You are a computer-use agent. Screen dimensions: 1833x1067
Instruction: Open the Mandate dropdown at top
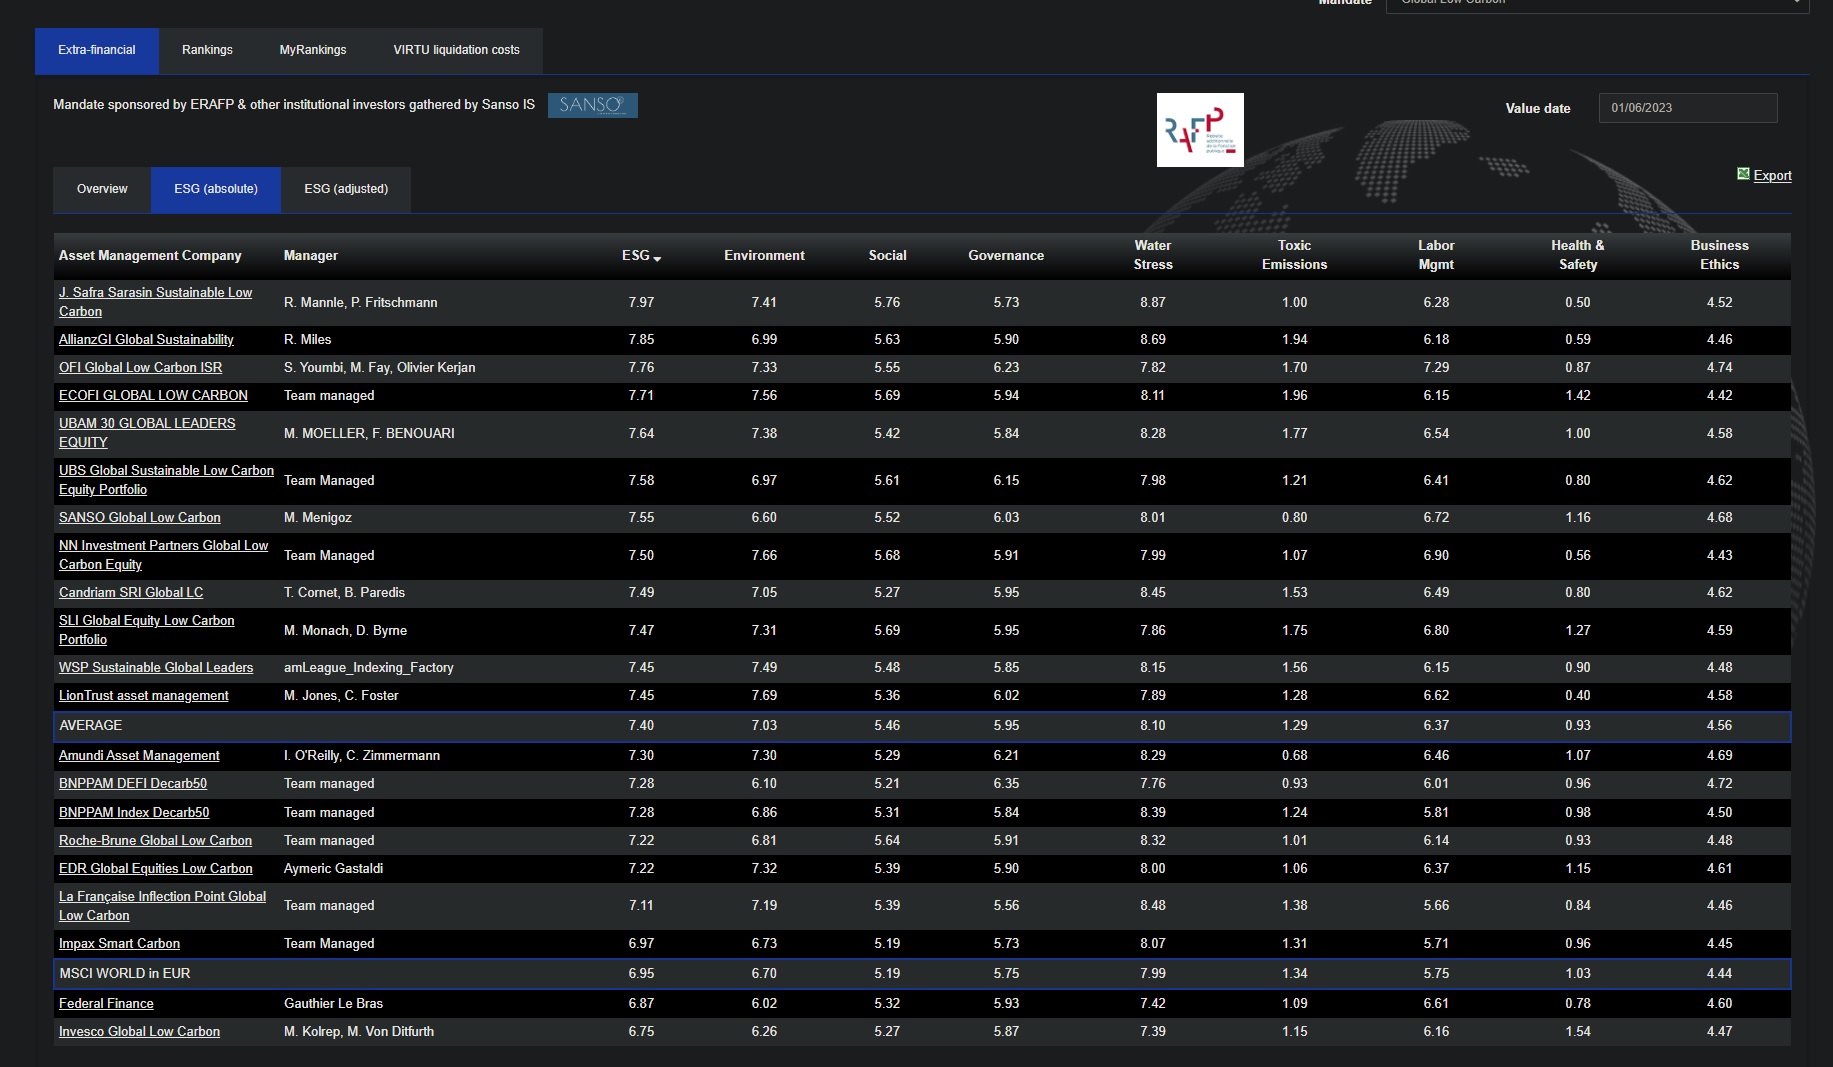point(1597,3)
